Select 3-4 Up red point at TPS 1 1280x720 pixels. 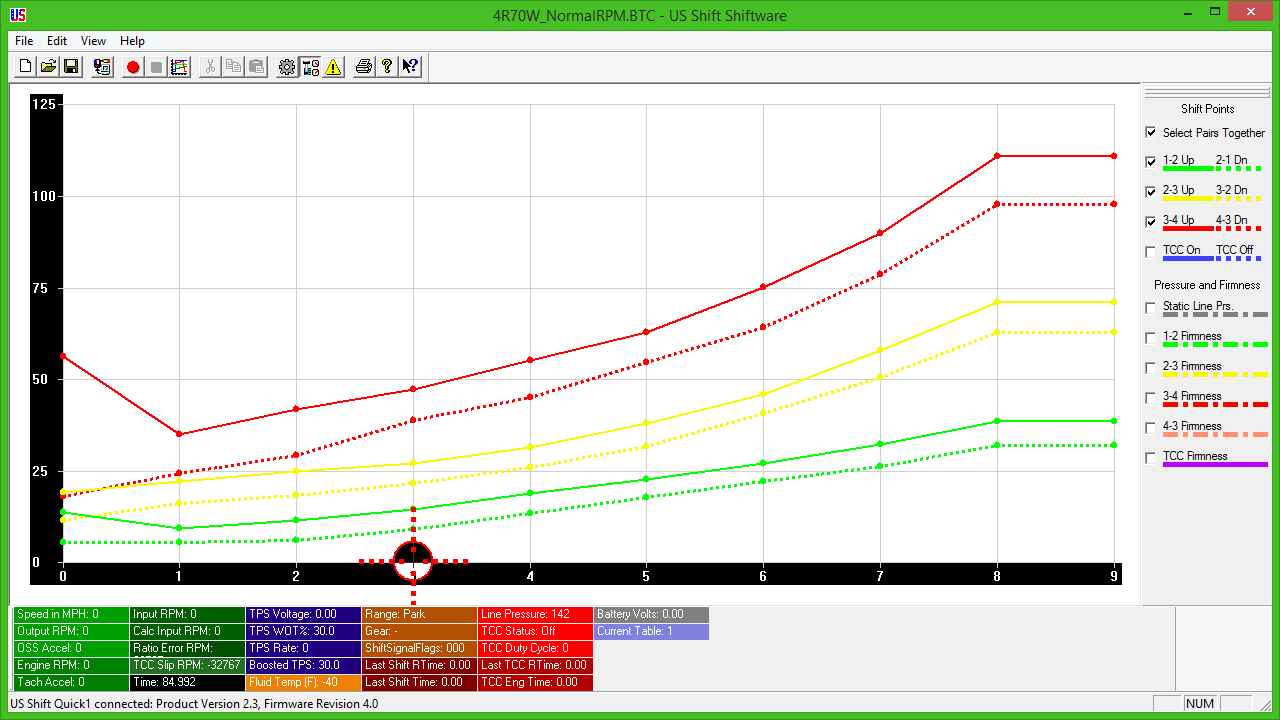(179, 434)
